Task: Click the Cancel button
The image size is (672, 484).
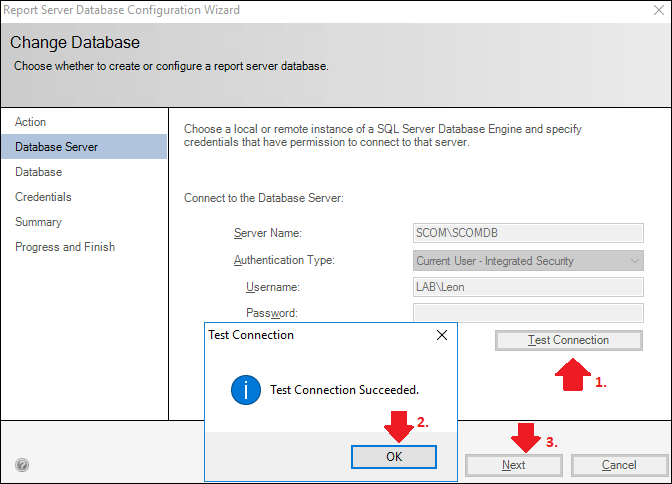Action: point(619,465)
